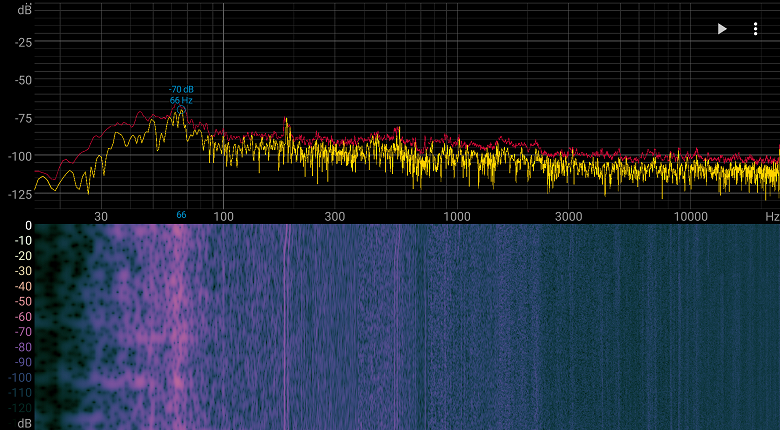Click the blue 66 Hz peak label
Screen dimensions: 780x430
[x=181, y=100]
